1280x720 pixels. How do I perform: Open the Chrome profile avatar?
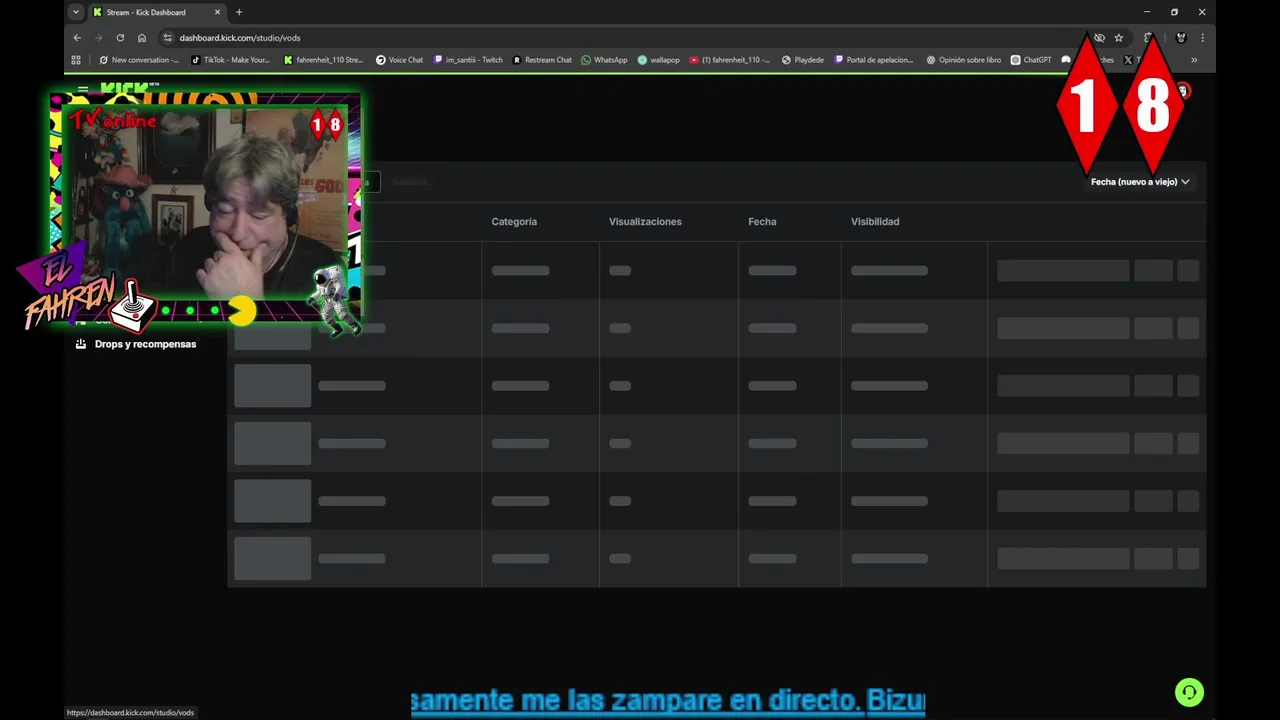point(1181,38)
